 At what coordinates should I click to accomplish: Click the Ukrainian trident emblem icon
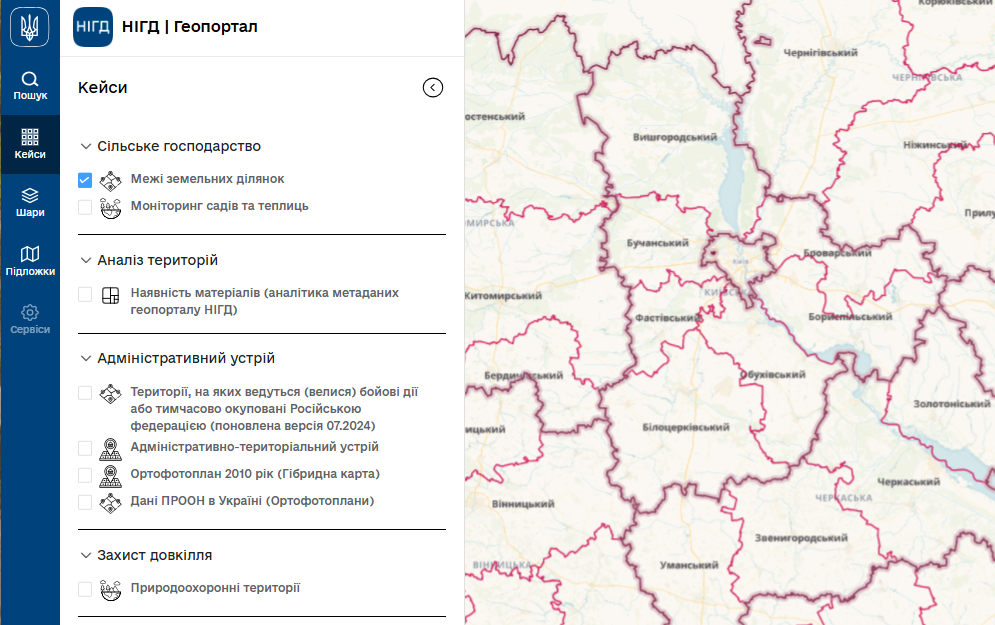point(30,27)
